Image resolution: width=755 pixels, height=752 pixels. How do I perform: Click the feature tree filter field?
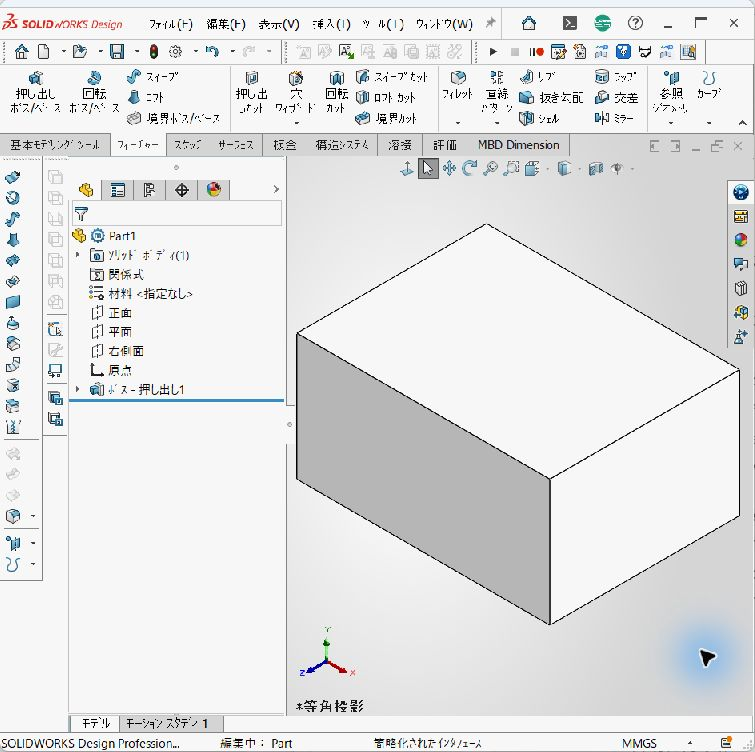tap(177, 213)
